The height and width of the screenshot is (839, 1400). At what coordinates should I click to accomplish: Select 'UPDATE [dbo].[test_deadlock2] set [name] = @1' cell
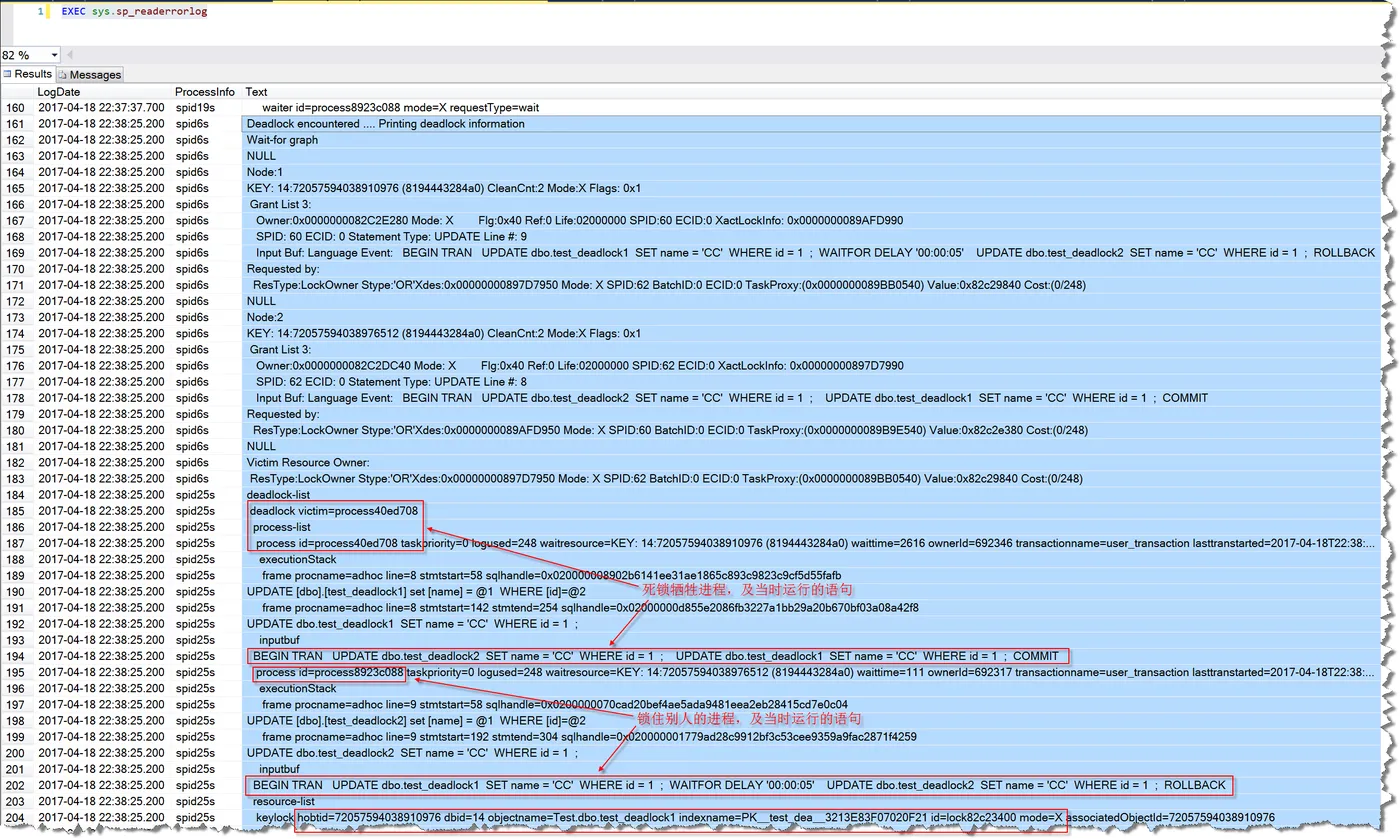point(810,720)
